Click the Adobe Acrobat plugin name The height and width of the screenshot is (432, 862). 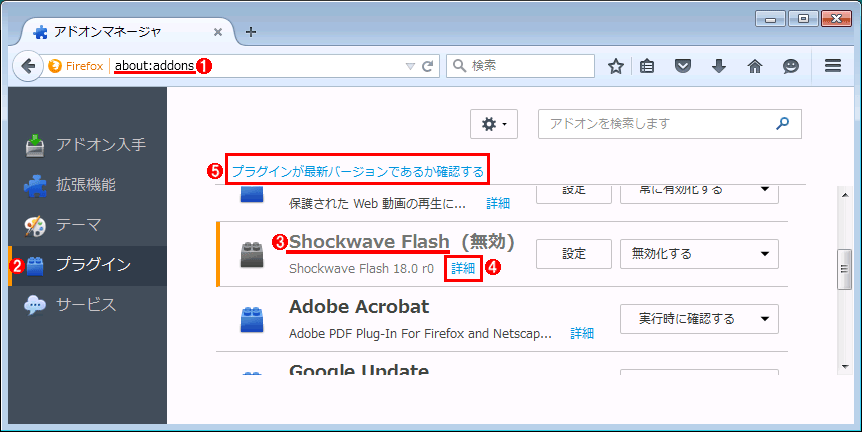click(359, 307)
